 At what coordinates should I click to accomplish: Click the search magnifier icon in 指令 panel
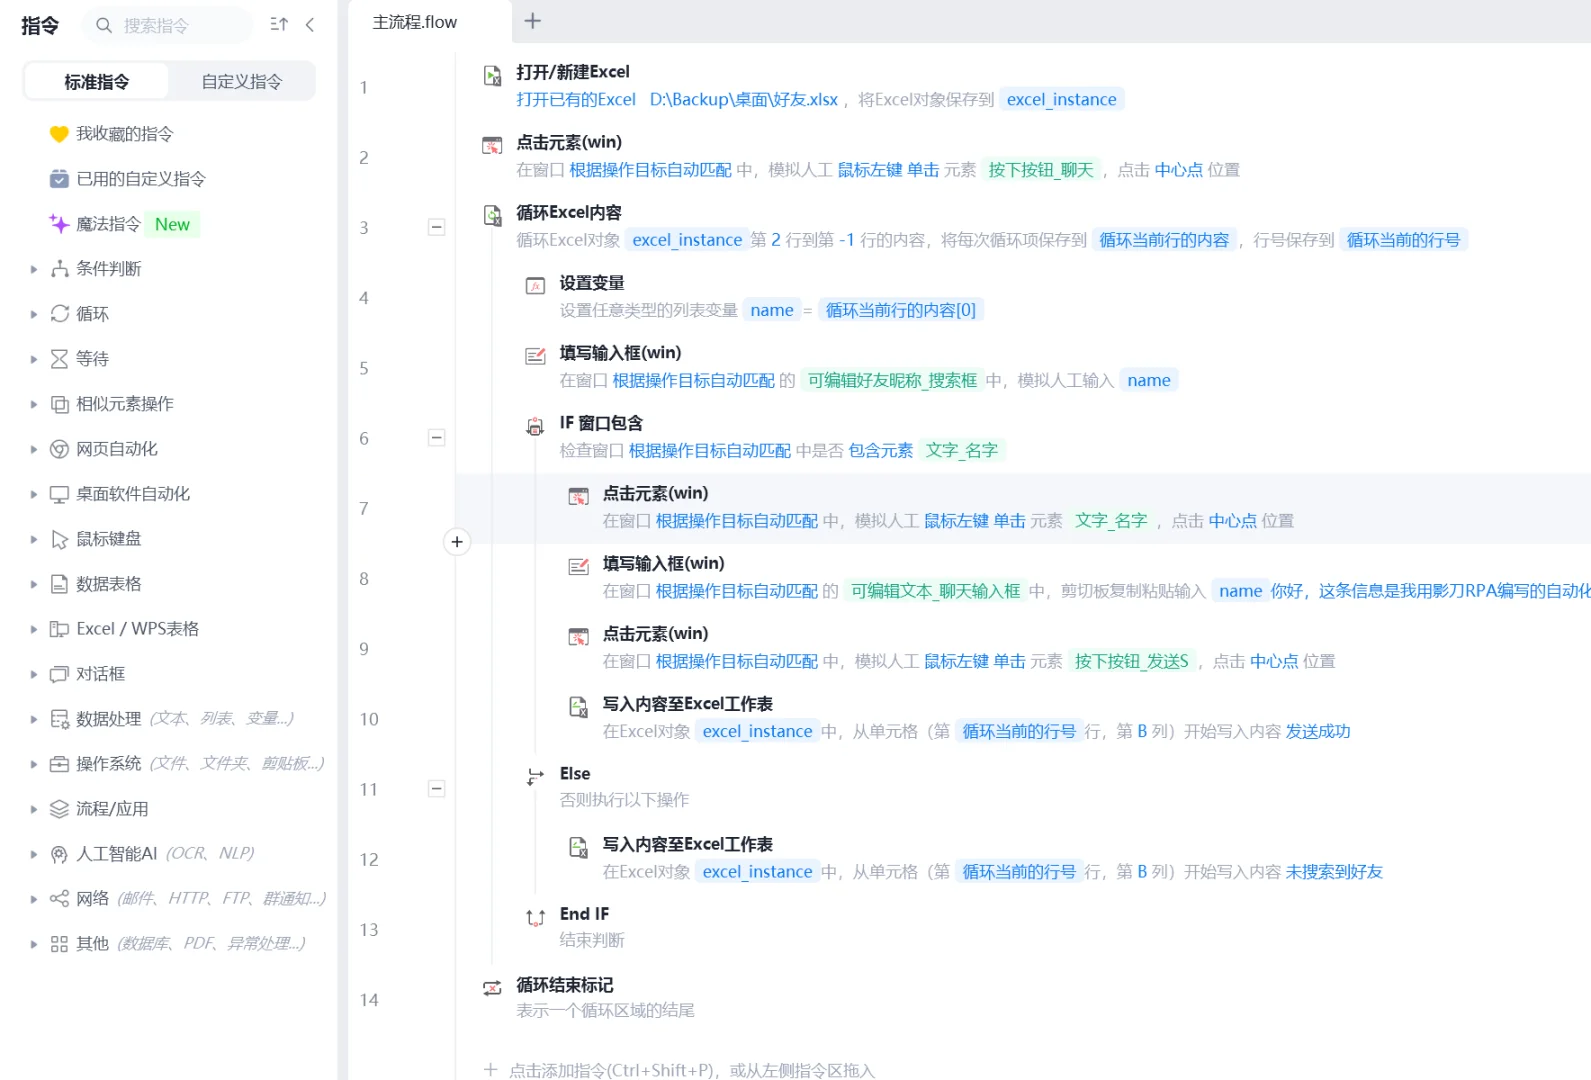(x=103, y=25)
